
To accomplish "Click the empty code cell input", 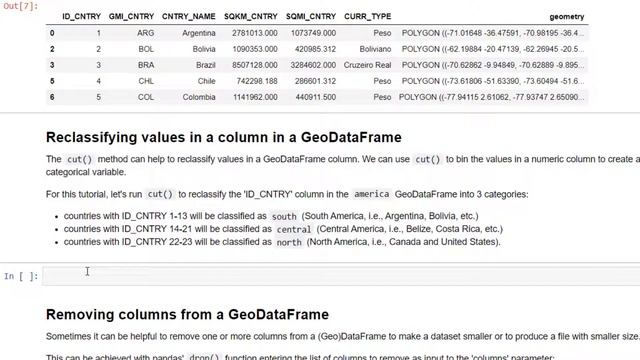I will coord(341,276).
